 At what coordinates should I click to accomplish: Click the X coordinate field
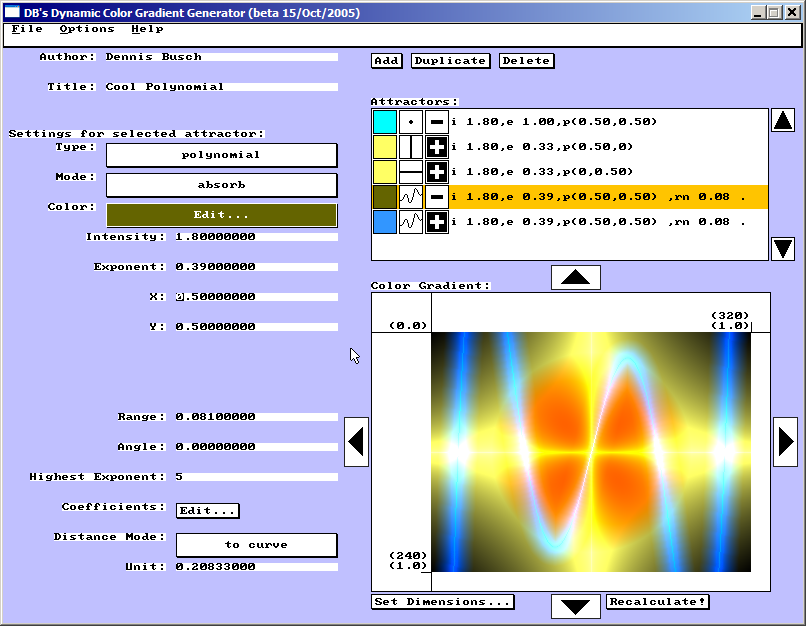point(257,297)
